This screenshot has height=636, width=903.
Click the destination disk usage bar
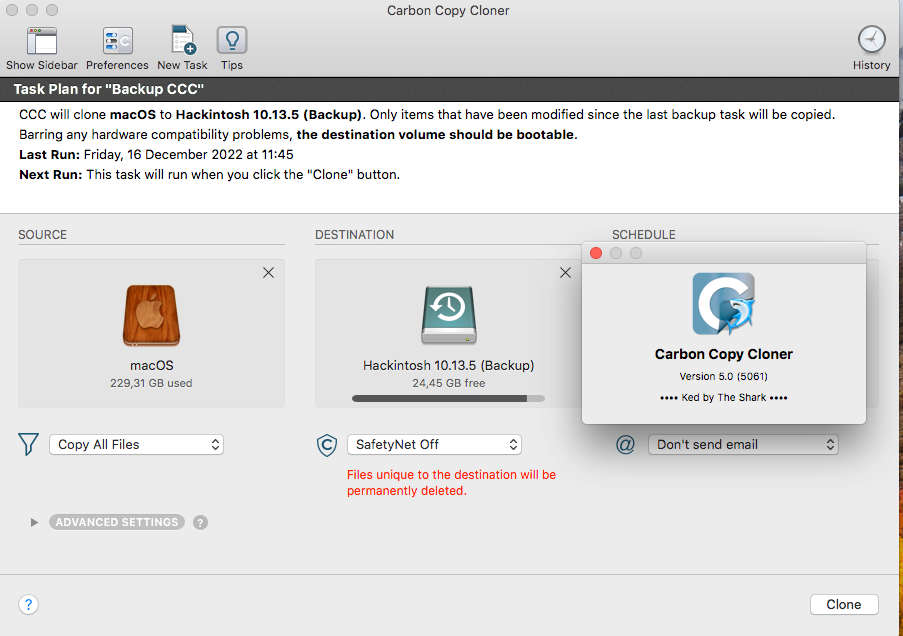448,398
